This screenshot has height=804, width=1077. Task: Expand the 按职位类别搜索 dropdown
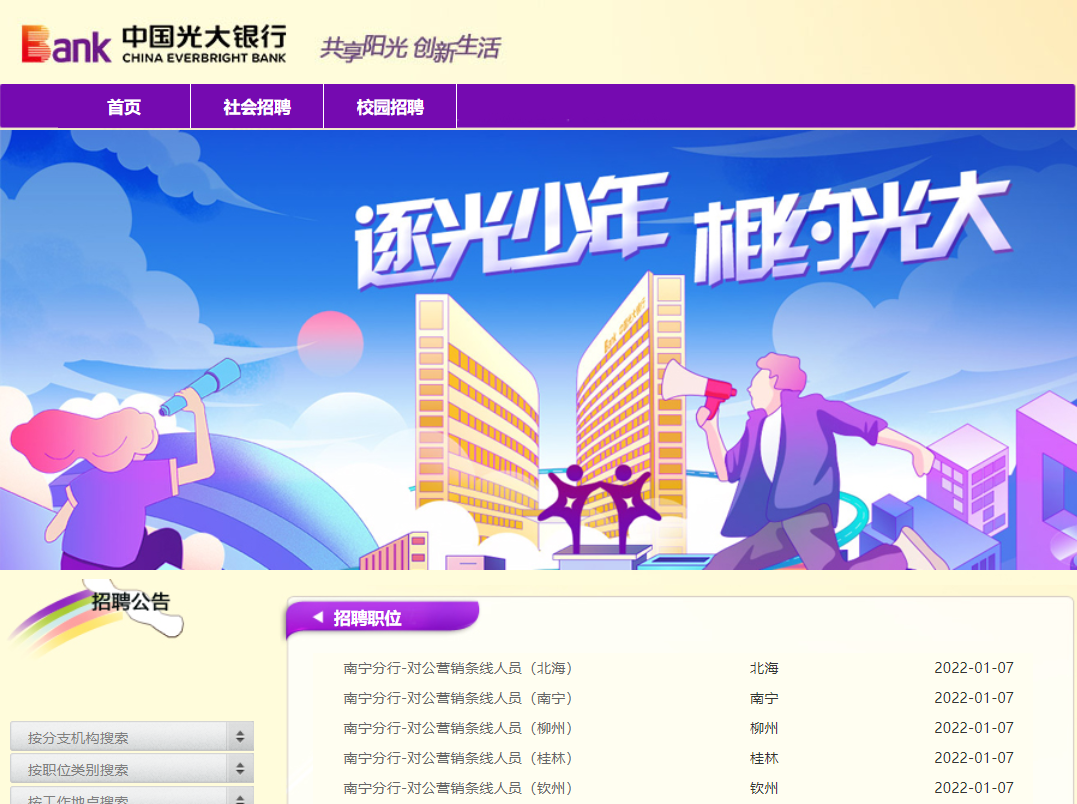(132, 769)
